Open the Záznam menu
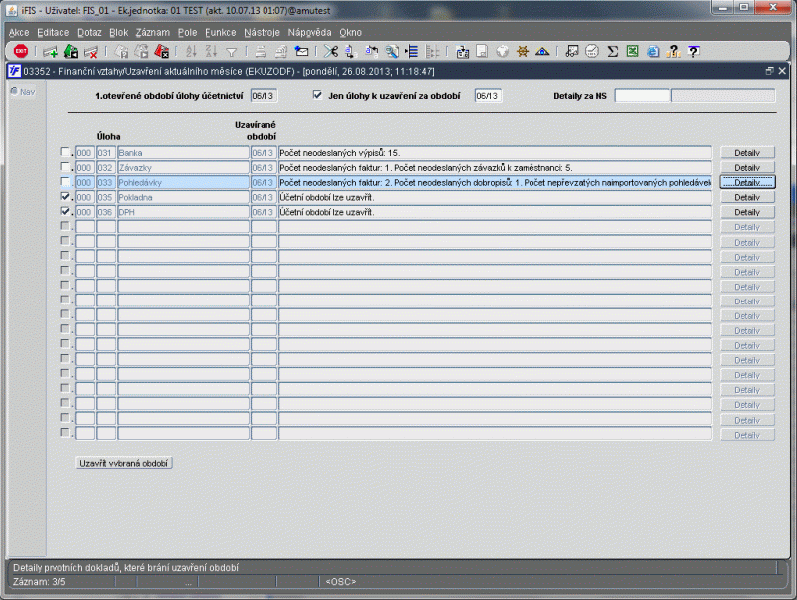 [152, 33]
